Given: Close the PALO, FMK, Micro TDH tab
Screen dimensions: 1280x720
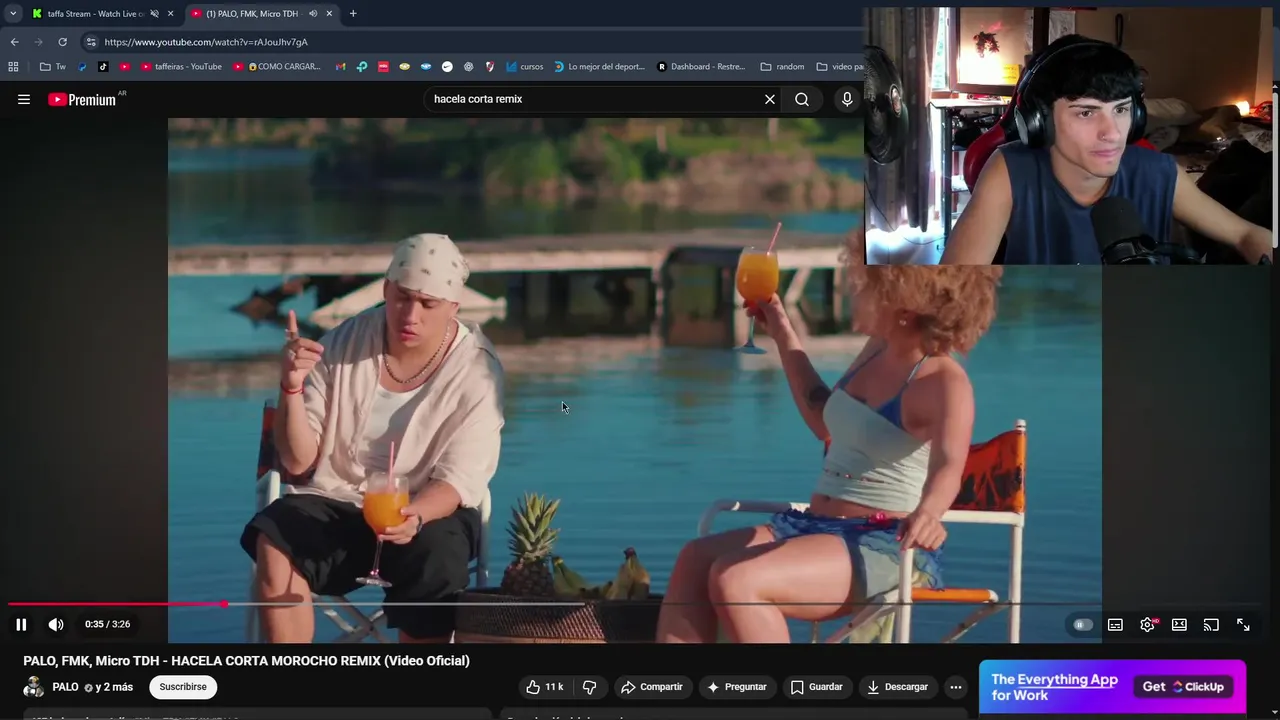Looking at the screenshot, I should 329,14.
